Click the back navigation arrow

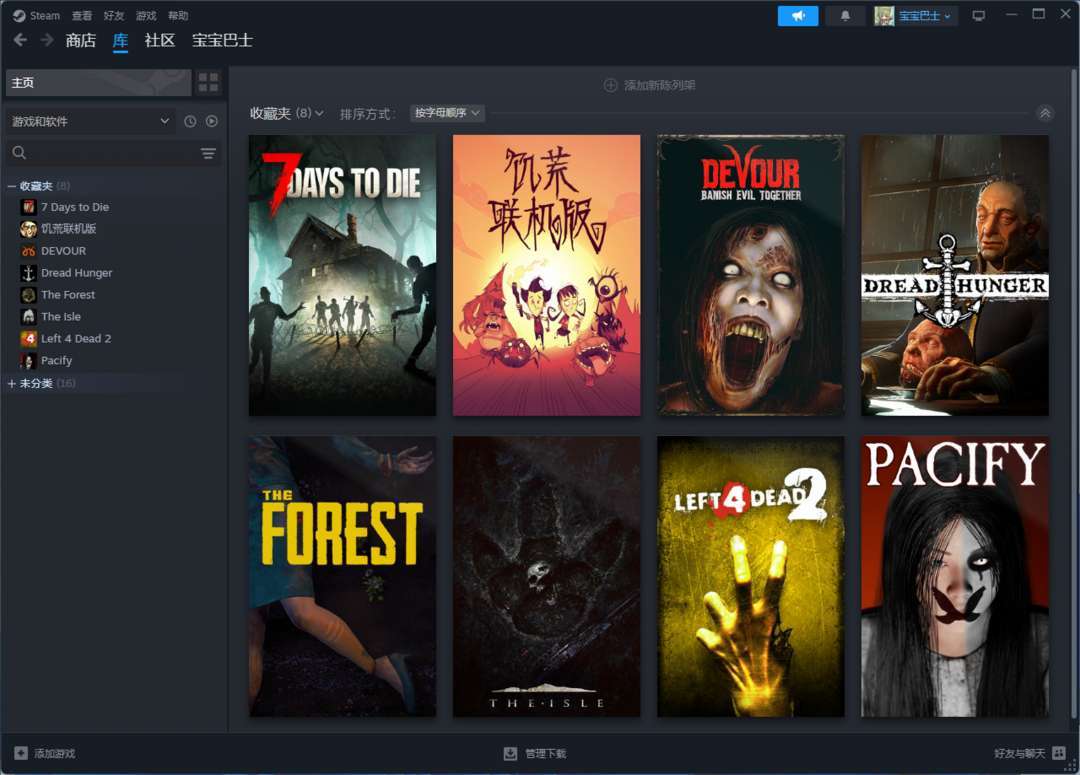coord(20,40)
